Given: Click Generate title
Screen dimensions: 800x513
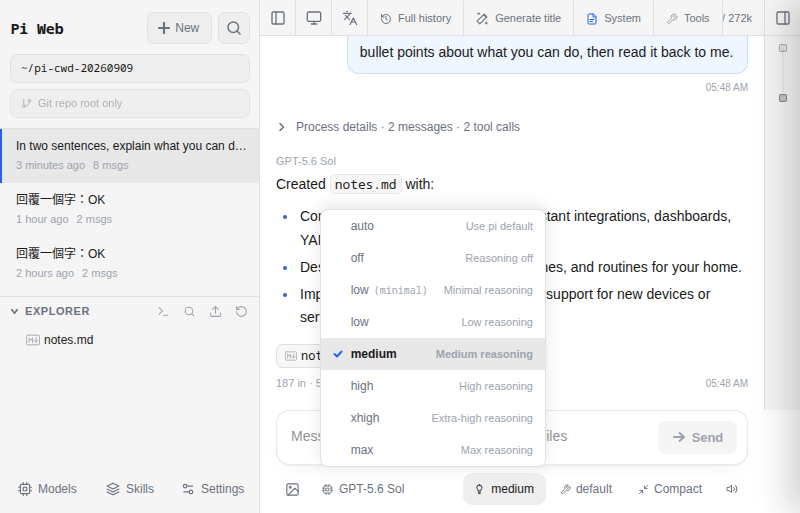Looking at the screenshot, I should (x=518, y=18).
